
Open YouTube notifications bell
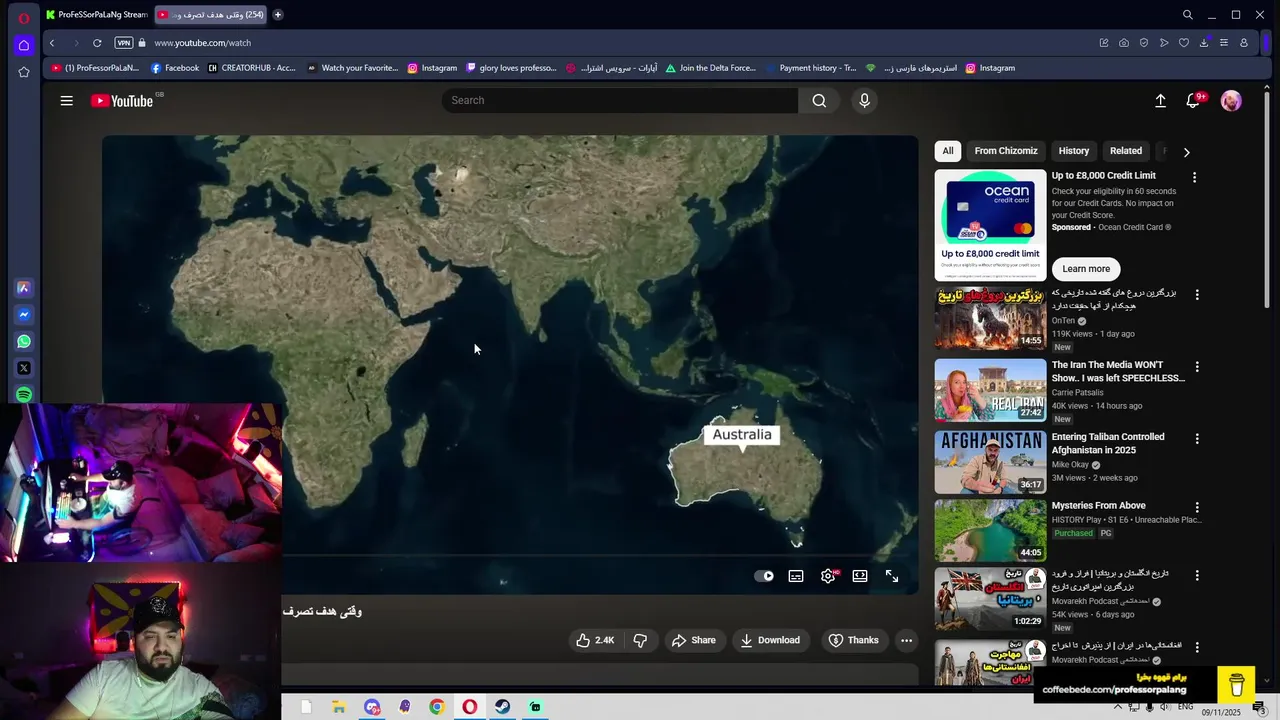pyautogui.click(x=1193, y=100)
